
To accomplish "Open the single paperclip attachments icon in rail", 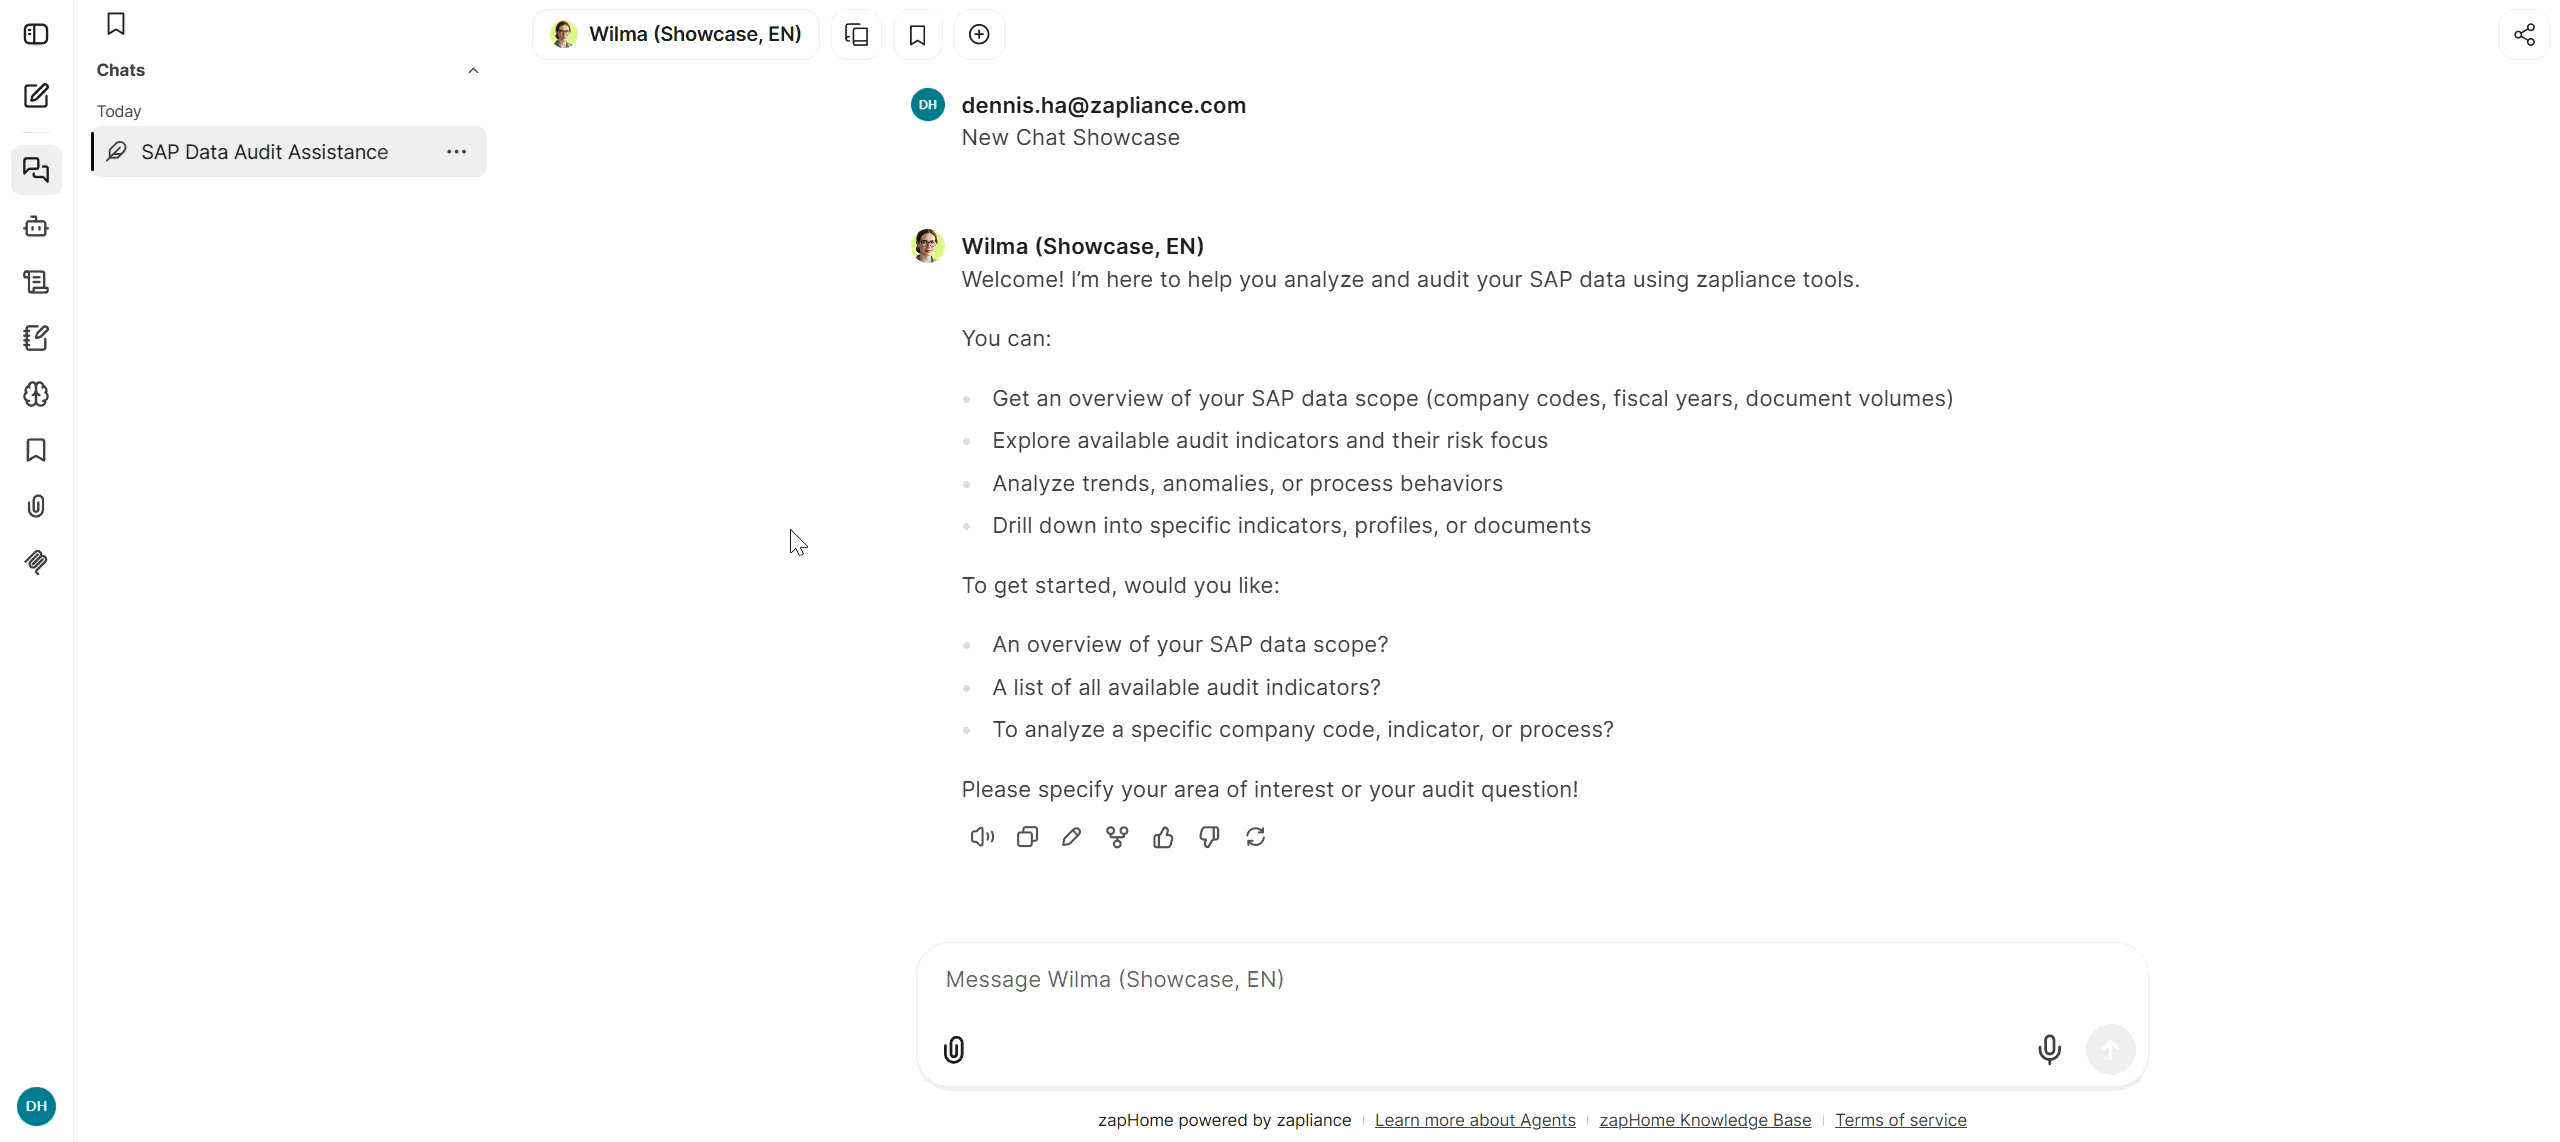I will [x=36, y=506].
